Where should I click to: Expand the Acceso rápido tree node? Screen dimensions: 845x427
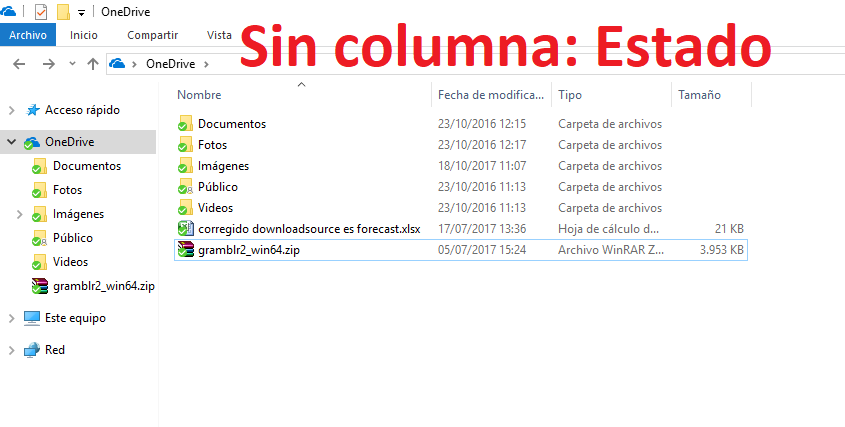click(11, 111)
